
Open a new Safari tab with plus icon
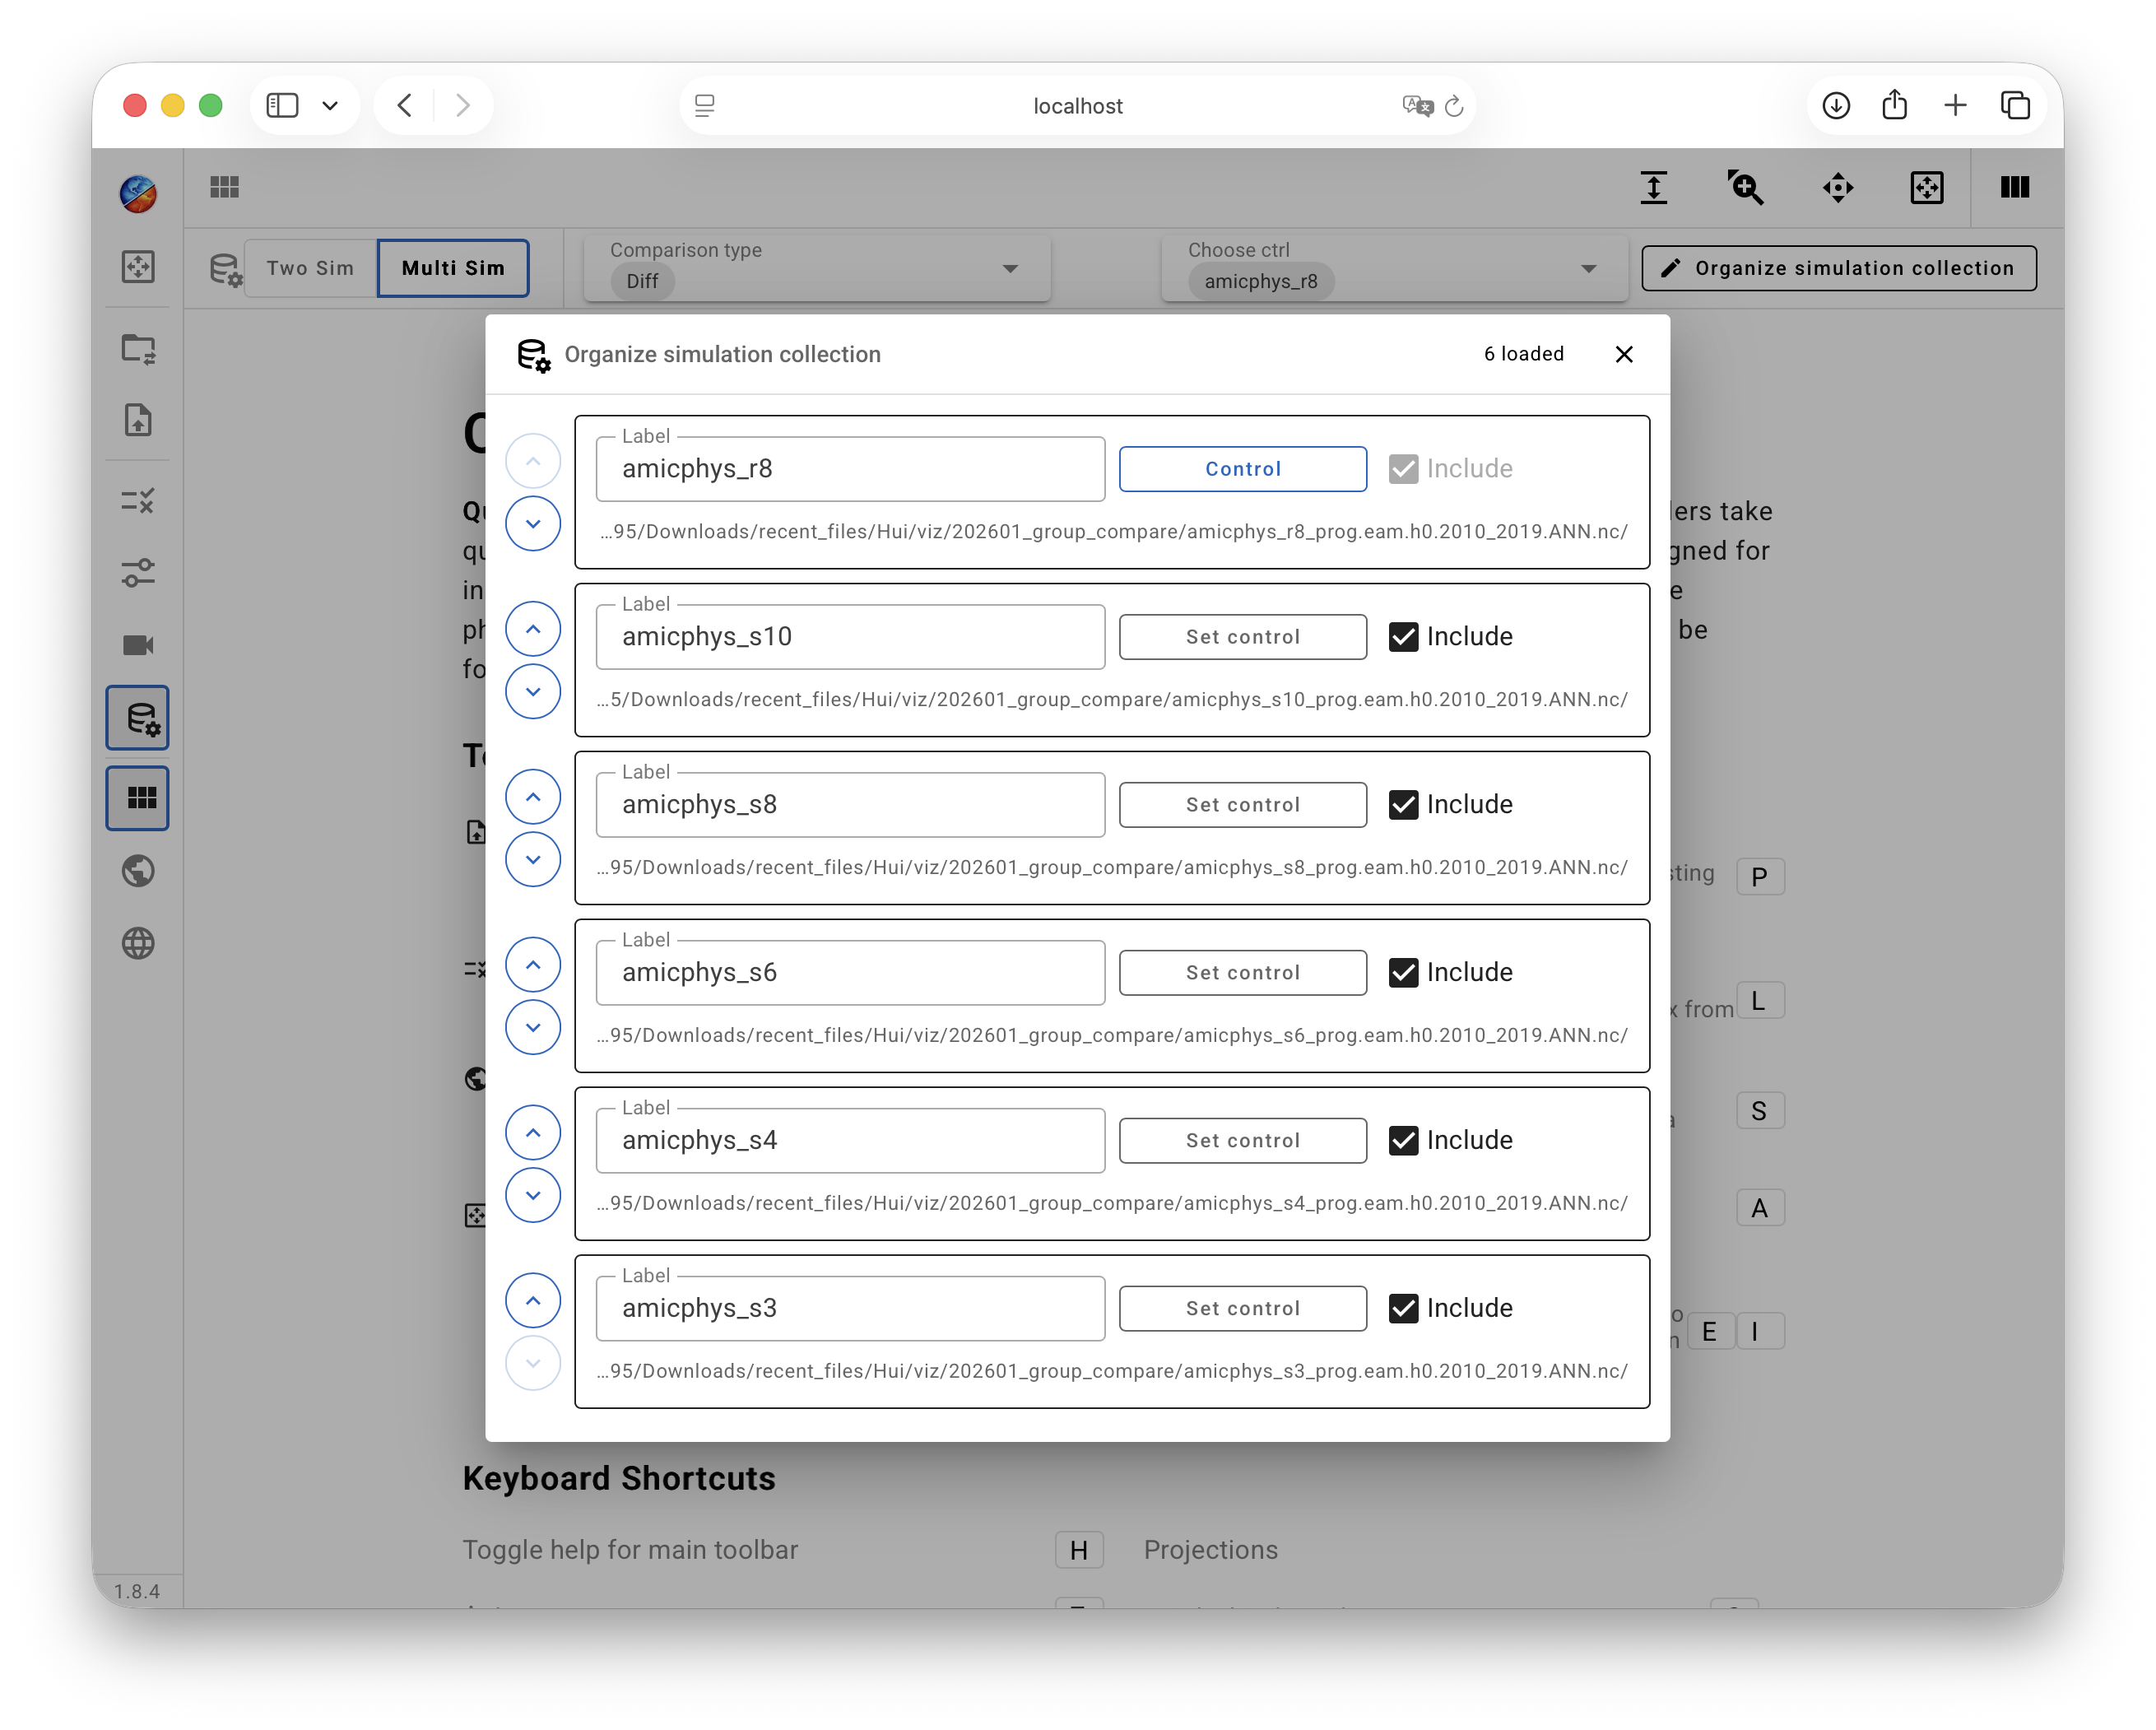1955,105
